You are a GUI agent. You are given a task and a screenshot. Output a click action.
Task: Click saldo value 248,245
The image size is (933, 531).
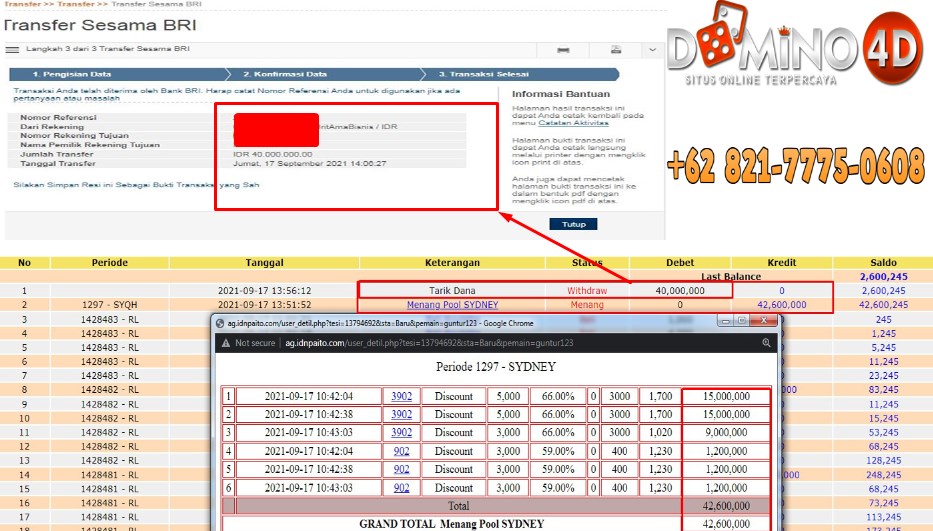tap(884, 475)
